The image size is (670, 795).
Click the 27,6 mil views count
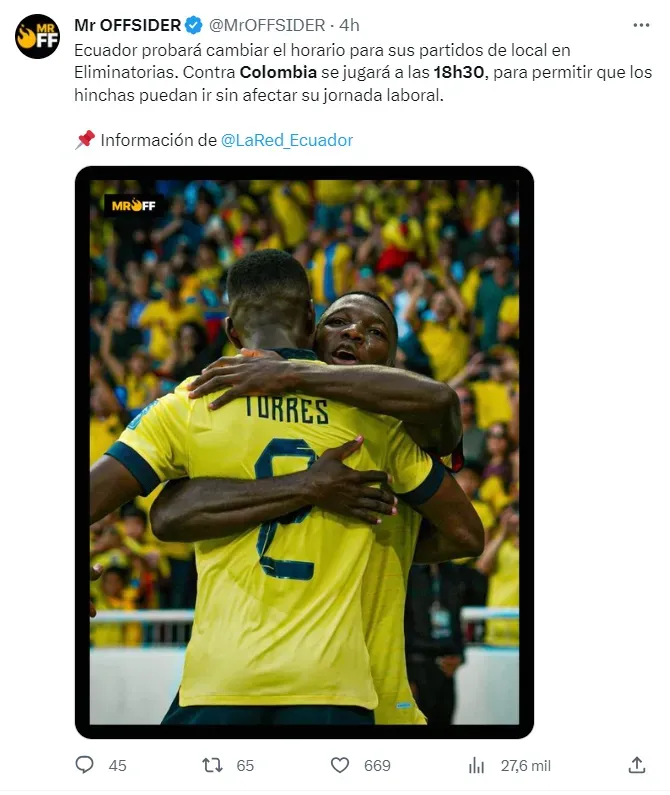[525, 766]
